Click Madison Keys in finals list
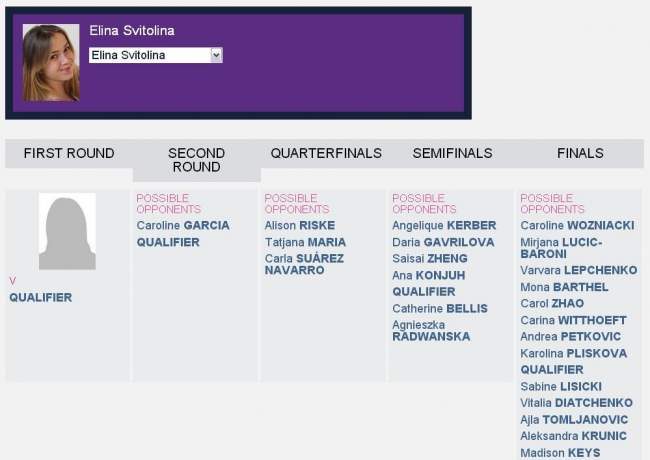Screen dimensions: 650x460 [560, 452]
